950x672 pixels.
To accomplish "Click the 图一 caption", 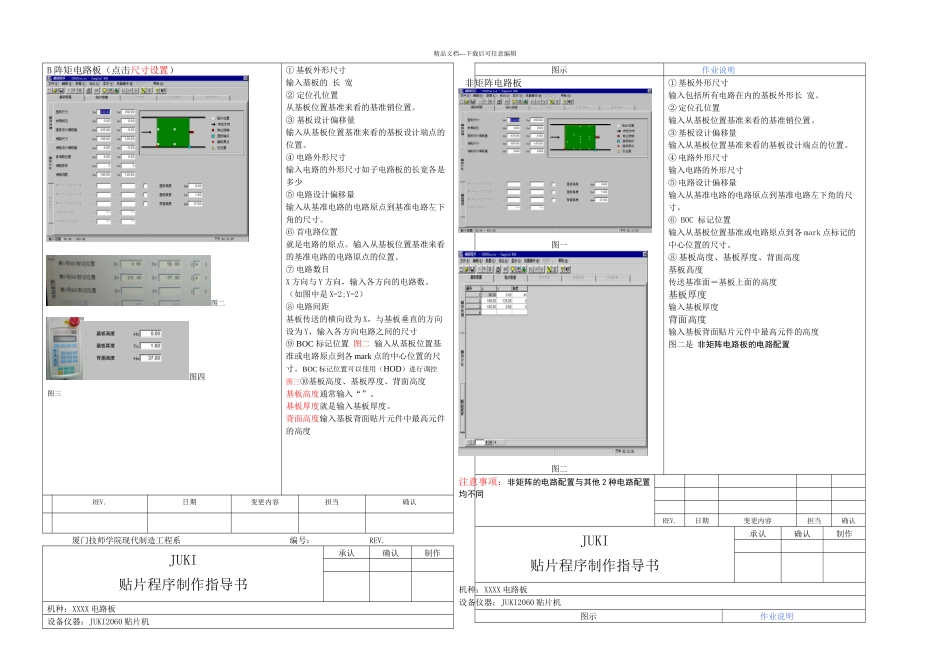I will click(x=559, y=244).
